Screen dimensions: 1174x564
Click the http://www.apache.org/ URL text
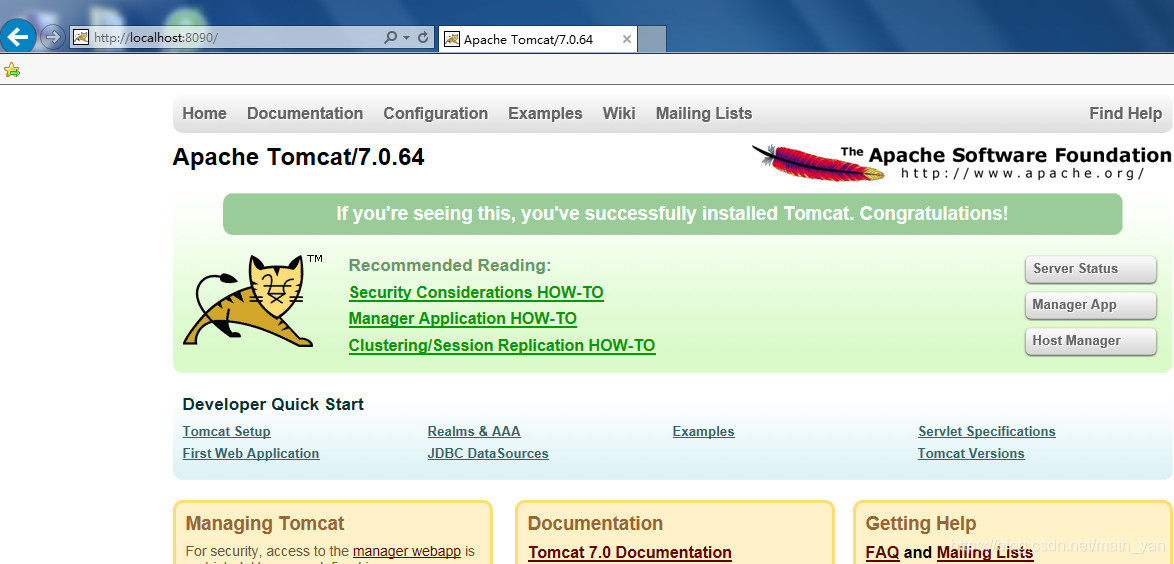[x=1023, y=173]
